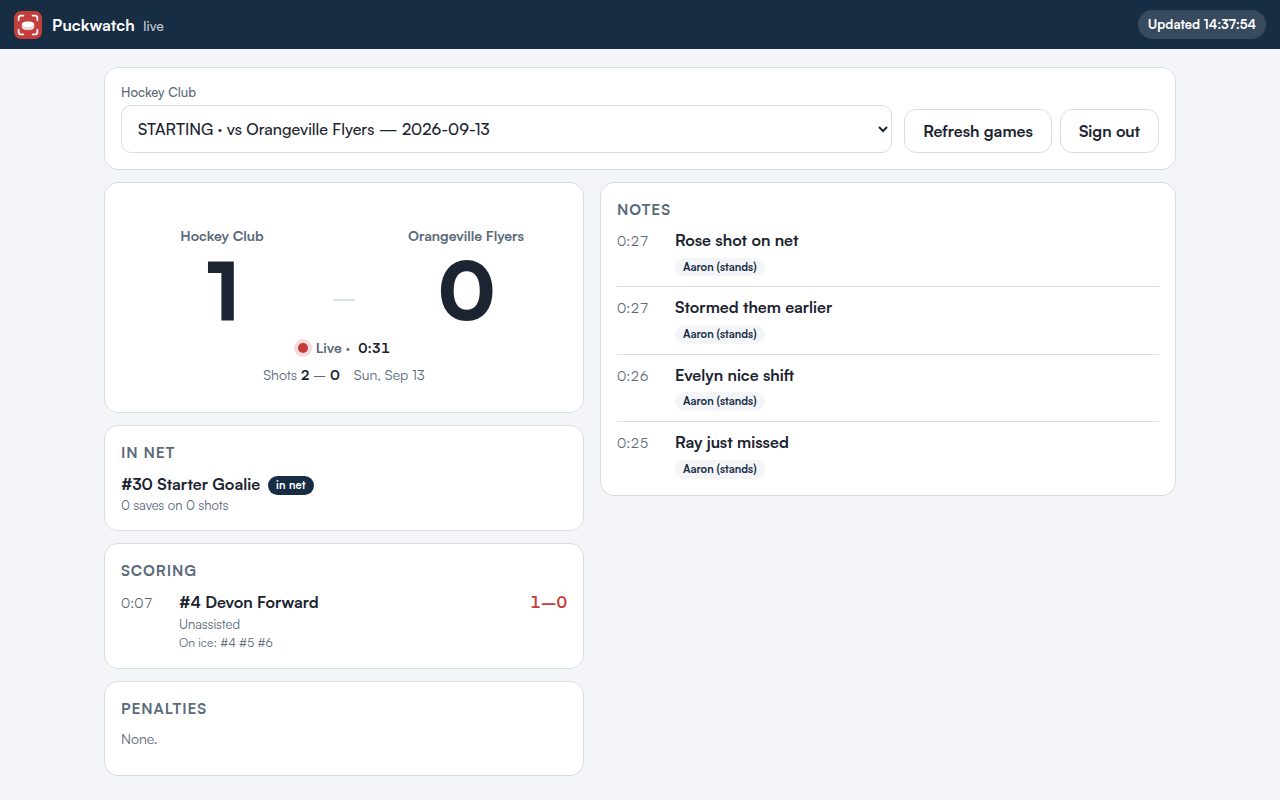Click Aaron (stands) tag under Evelyn nice shift
The width and height of the screenshot is (1280, 800).
pyautogui.click(x=720, y=401)
